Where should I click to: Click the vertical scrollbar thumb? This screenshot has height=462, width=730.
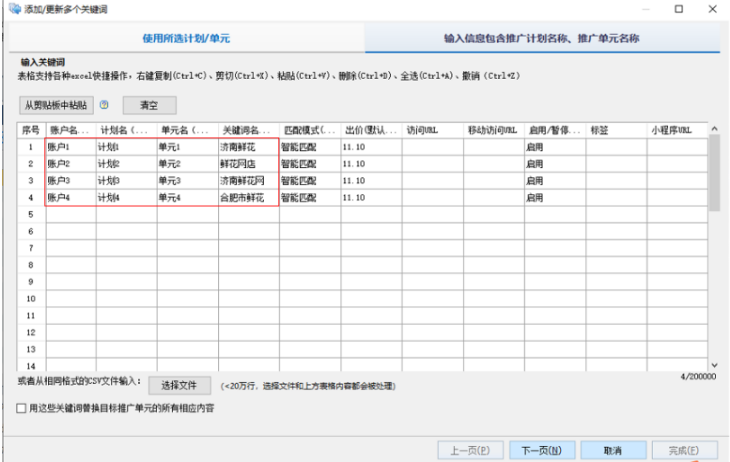[714, 172]
